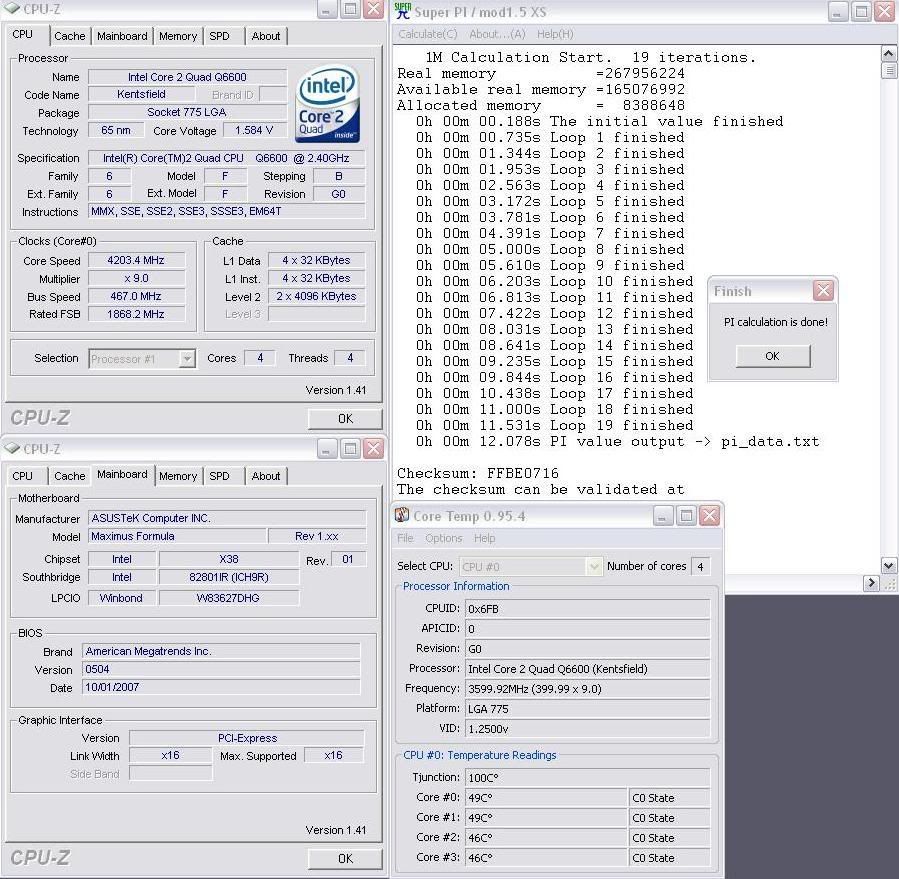
Task: Click OK in the top CPU-Z window
Action: (x=345, y=419)
